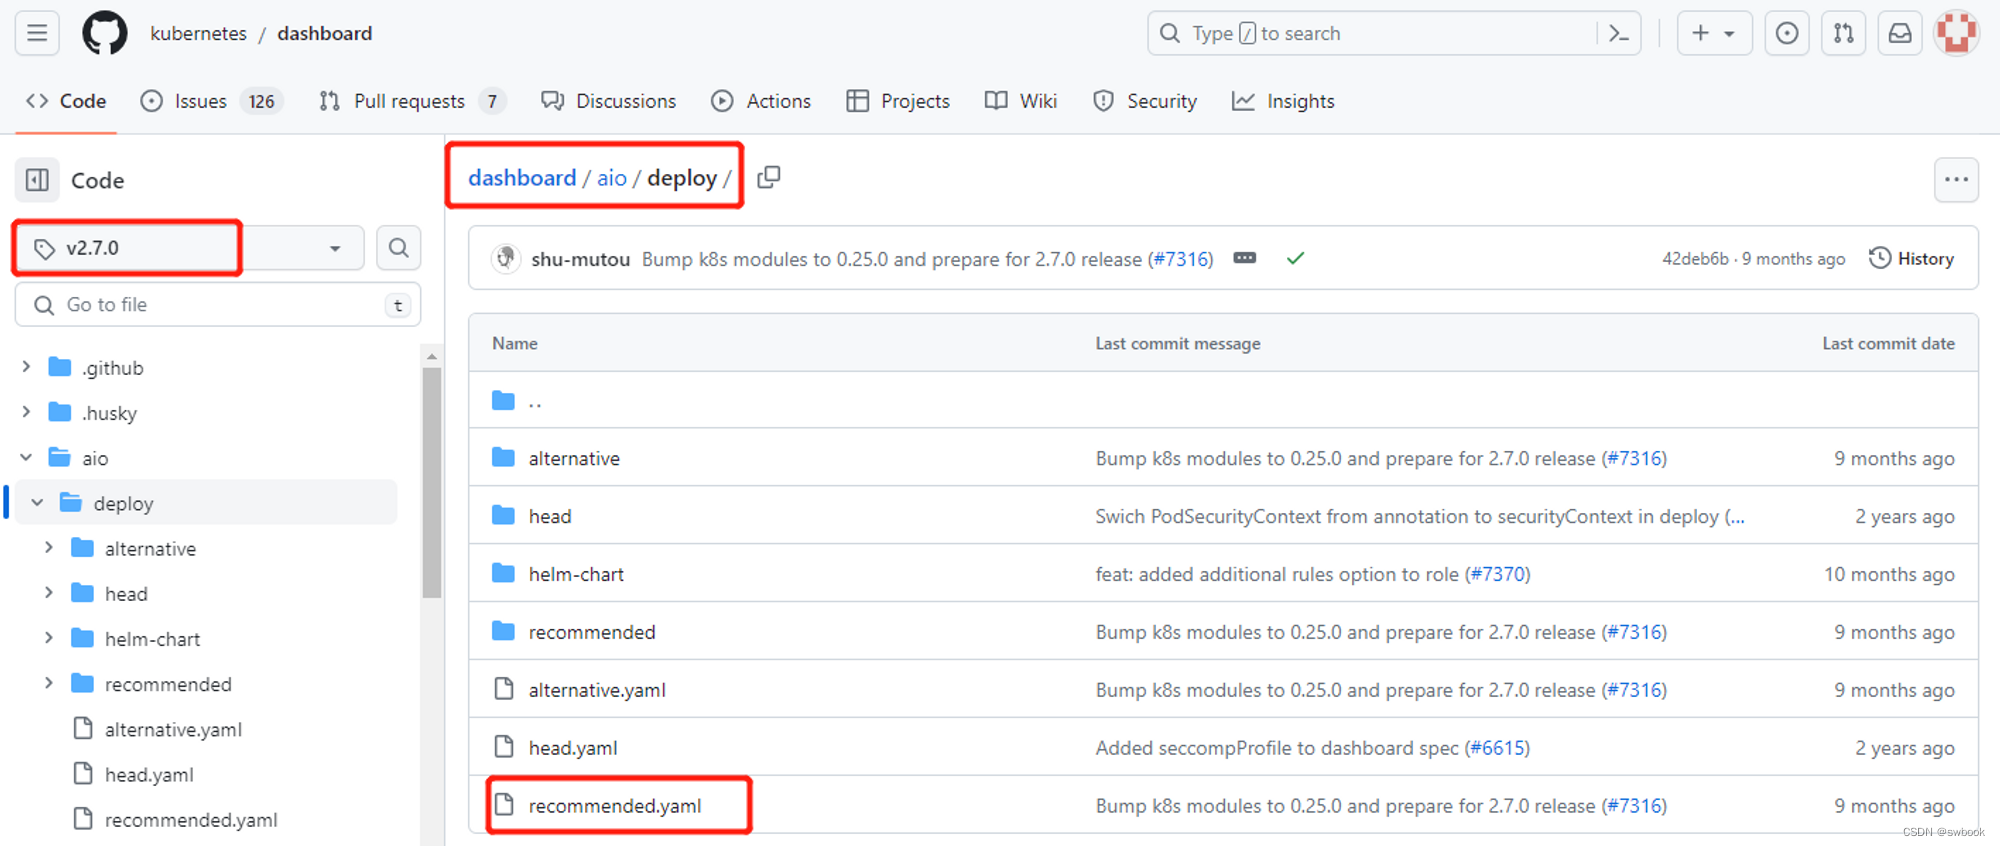Open the notifications inbox icon
This screenshot has width=2000, height=846.
tap(1900, 33)
